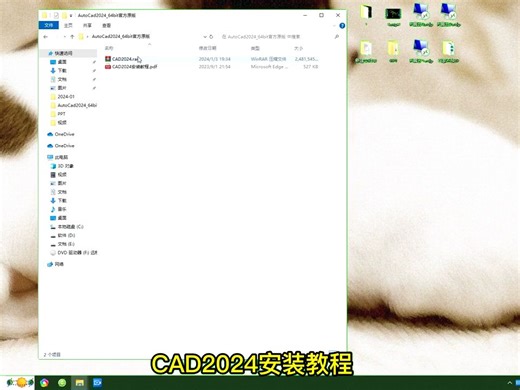This screenshot has width=520, height=390.
Task: Open the 文件 (File) menu tab
Action: click(x=49, y=25)
